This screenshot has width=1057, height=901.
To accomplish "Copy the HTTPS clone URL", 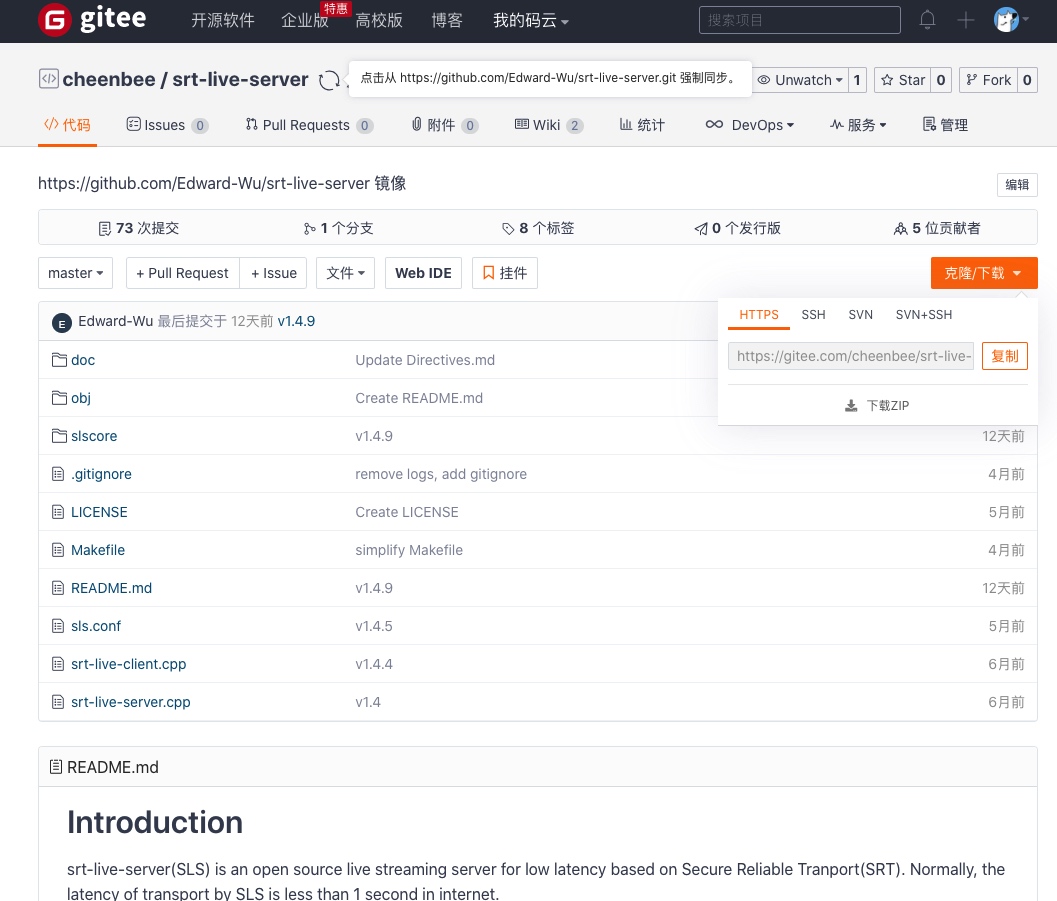I will tap(1004, 356).
